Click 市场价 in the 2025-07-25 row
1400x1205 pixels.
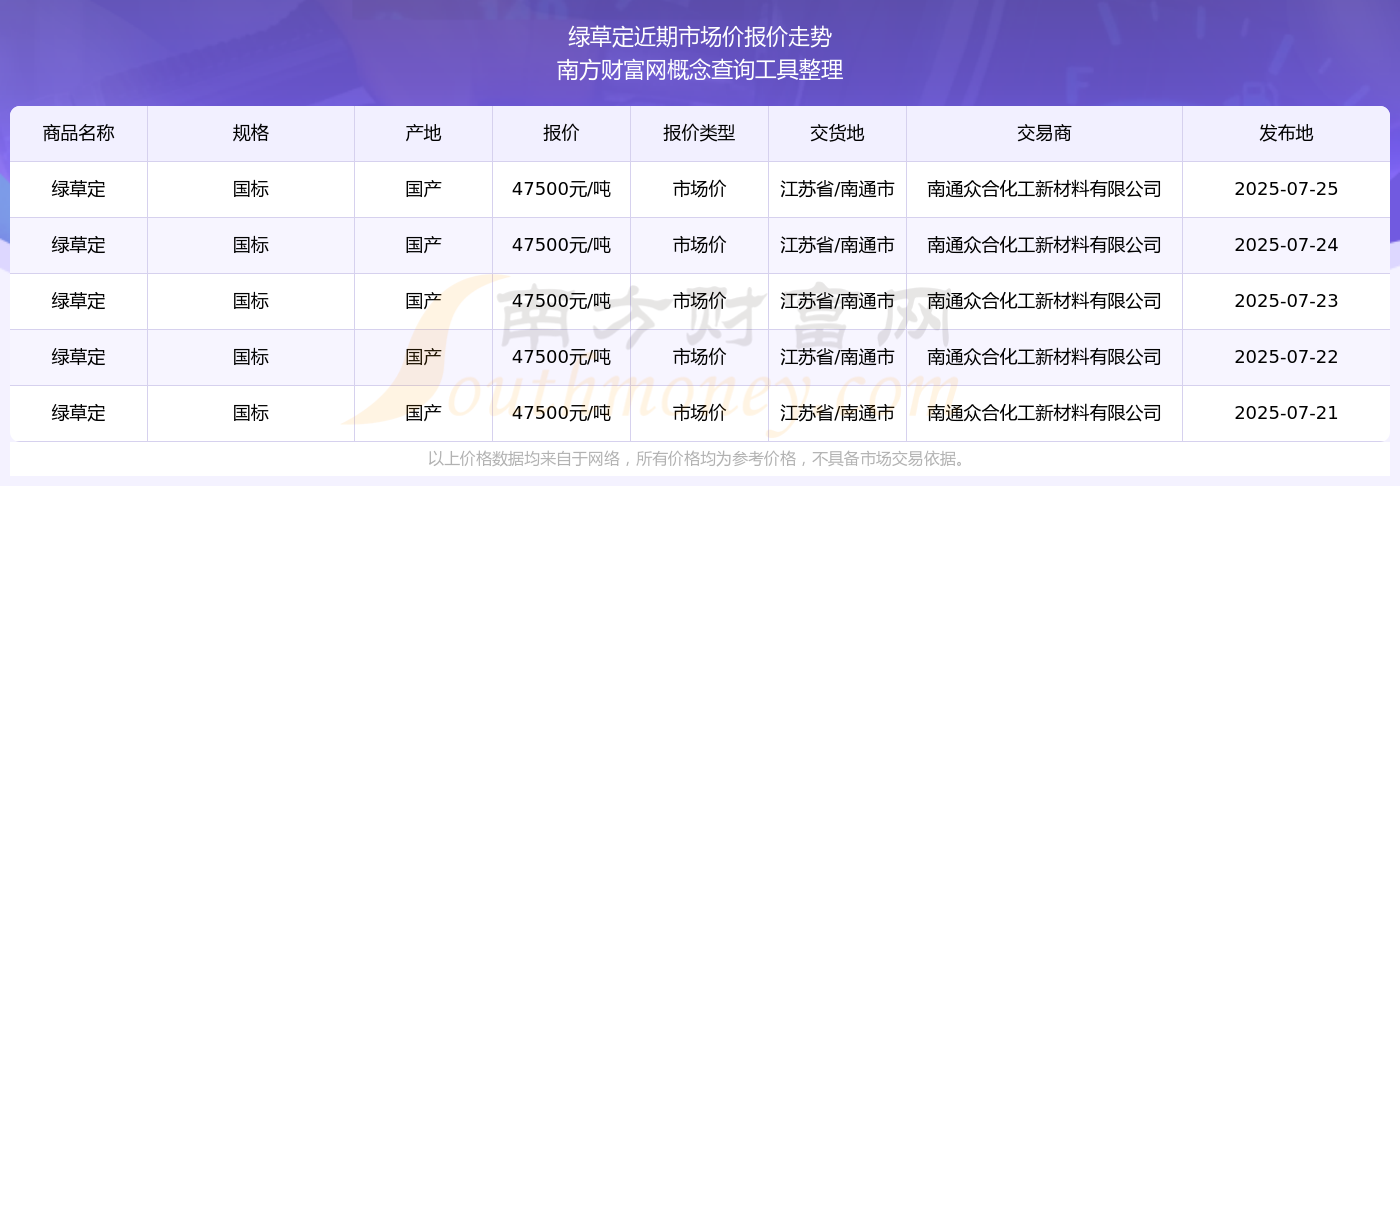click(699, 189)
